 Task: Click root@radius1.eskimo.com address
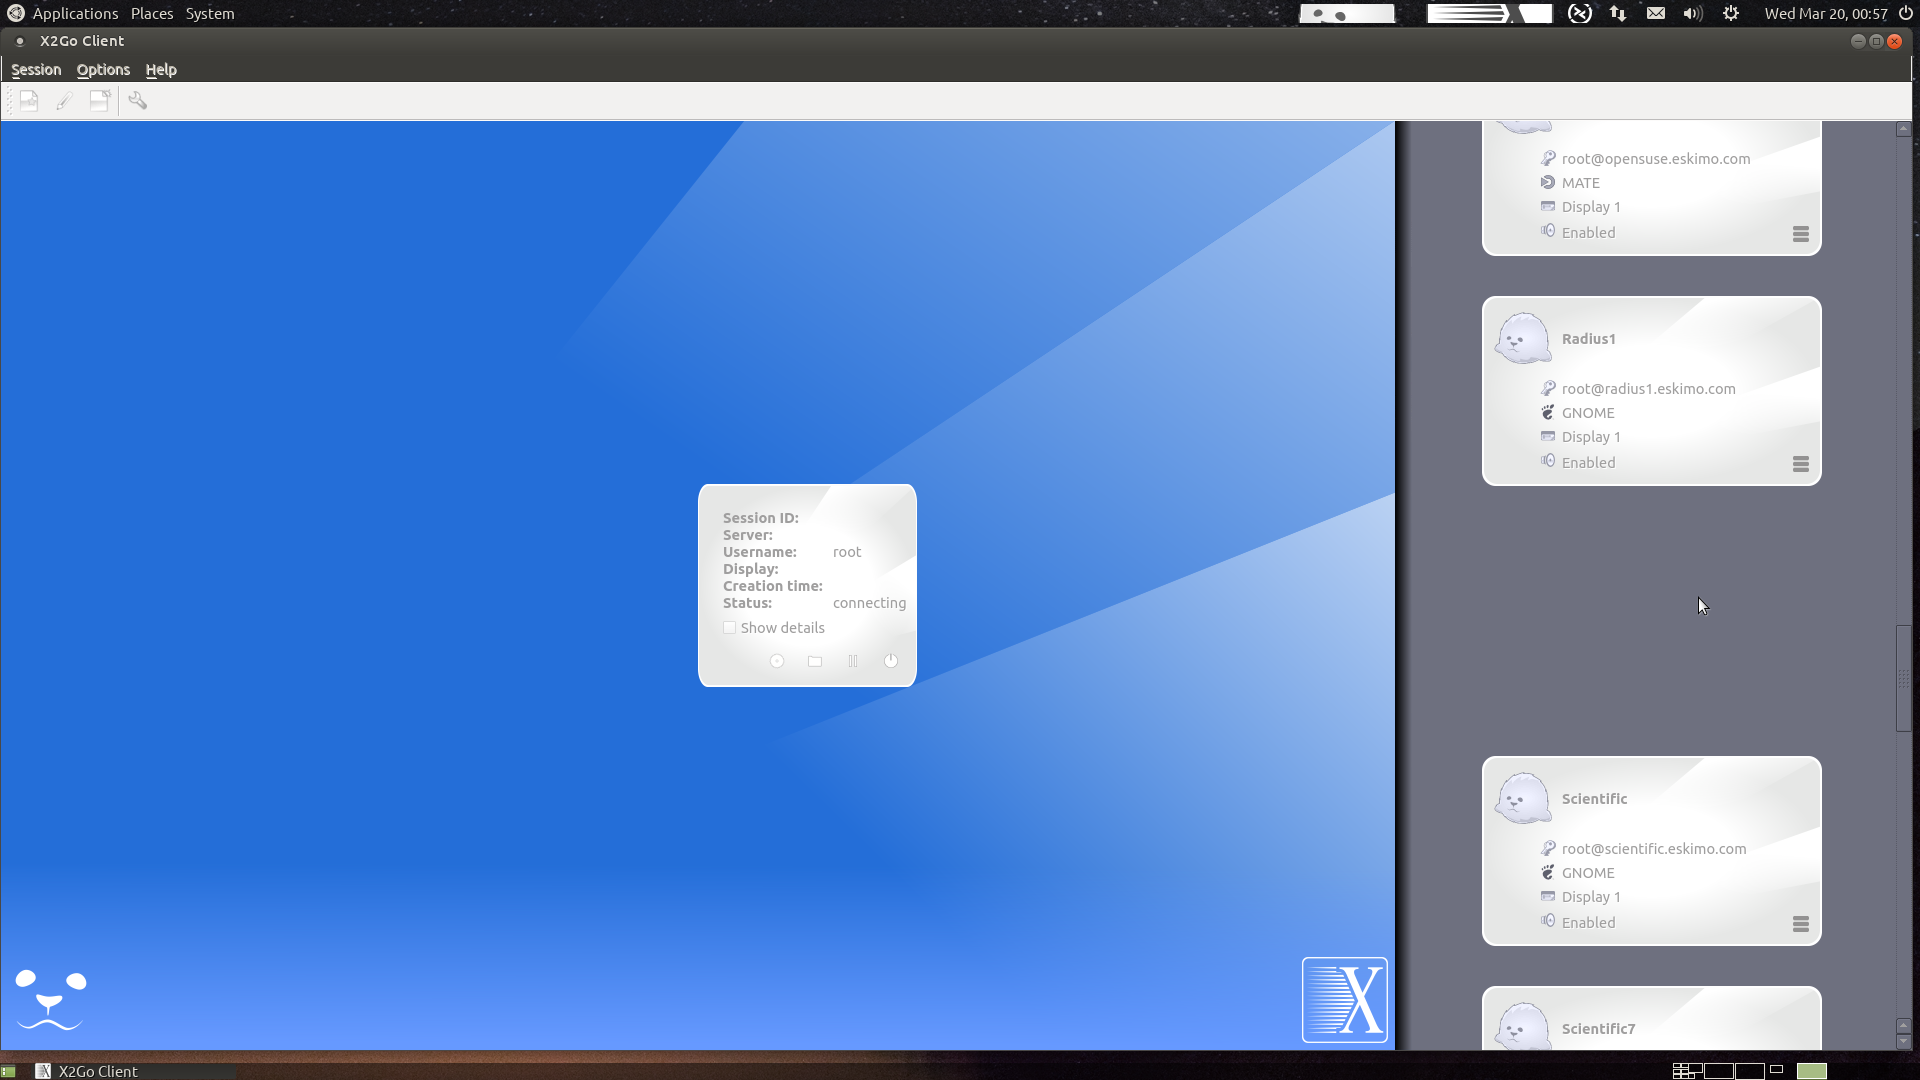tap(1648, 389)
